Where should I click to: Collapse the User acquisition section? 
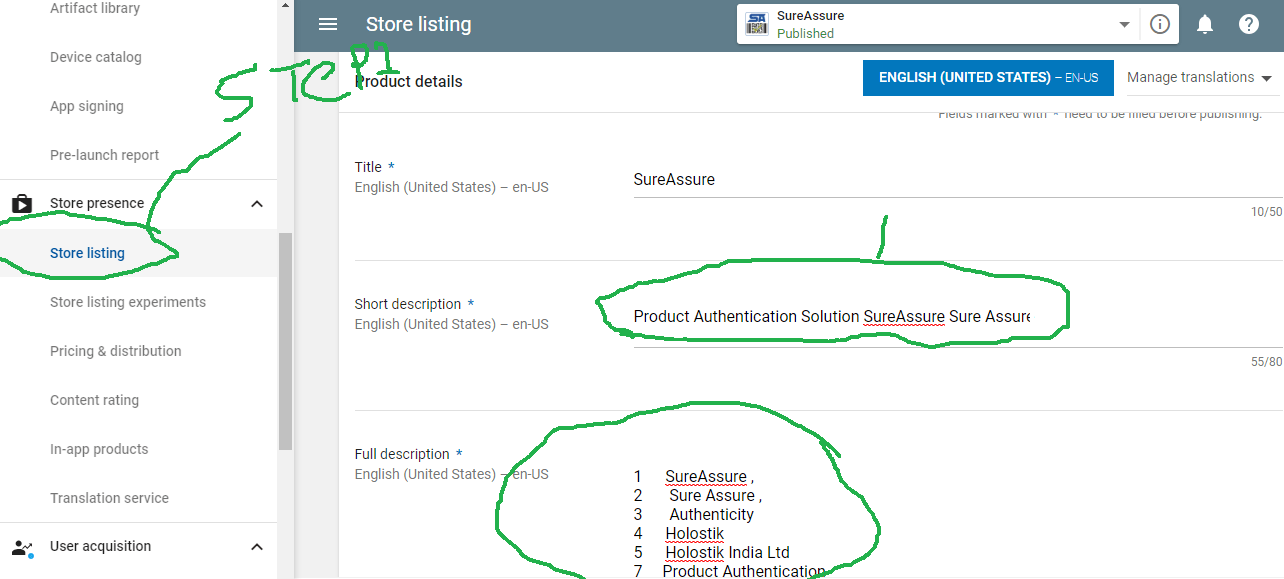tap(257, 547)
